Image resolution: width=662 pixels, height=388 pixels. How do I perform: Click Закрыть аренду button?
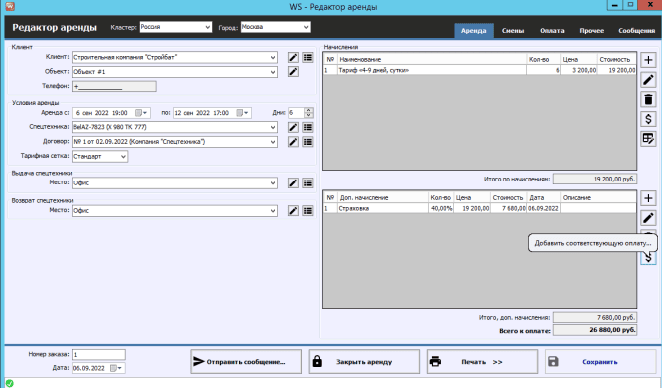[364, 362]
